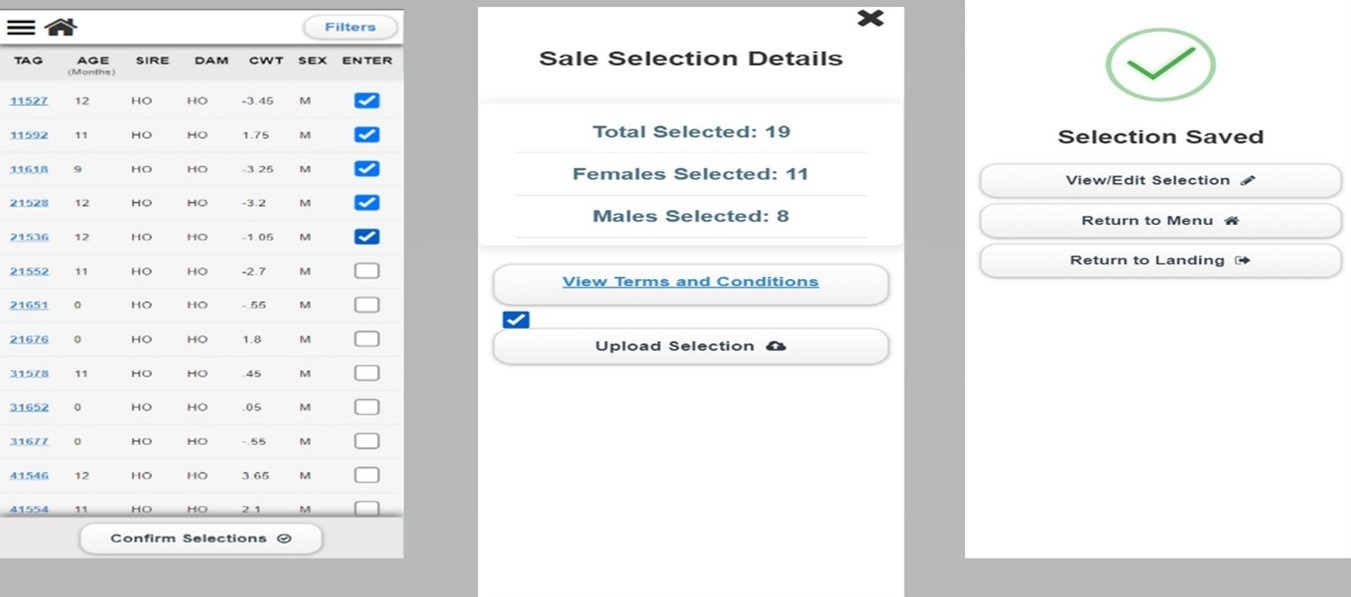Open animal tag 11592 link
Viewport: 1351px width, 597px height.
point(29,135)
